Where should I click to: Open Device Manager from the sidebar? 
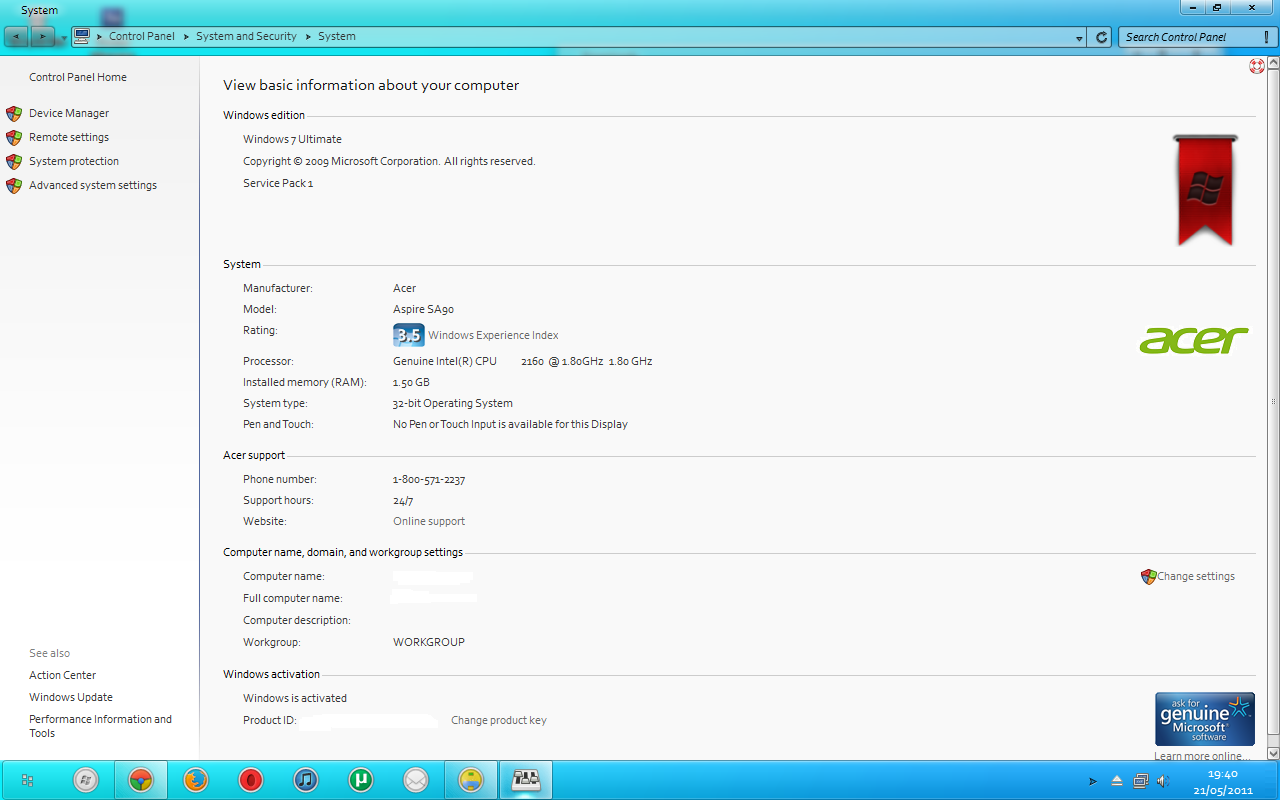[x=69, y=113]
